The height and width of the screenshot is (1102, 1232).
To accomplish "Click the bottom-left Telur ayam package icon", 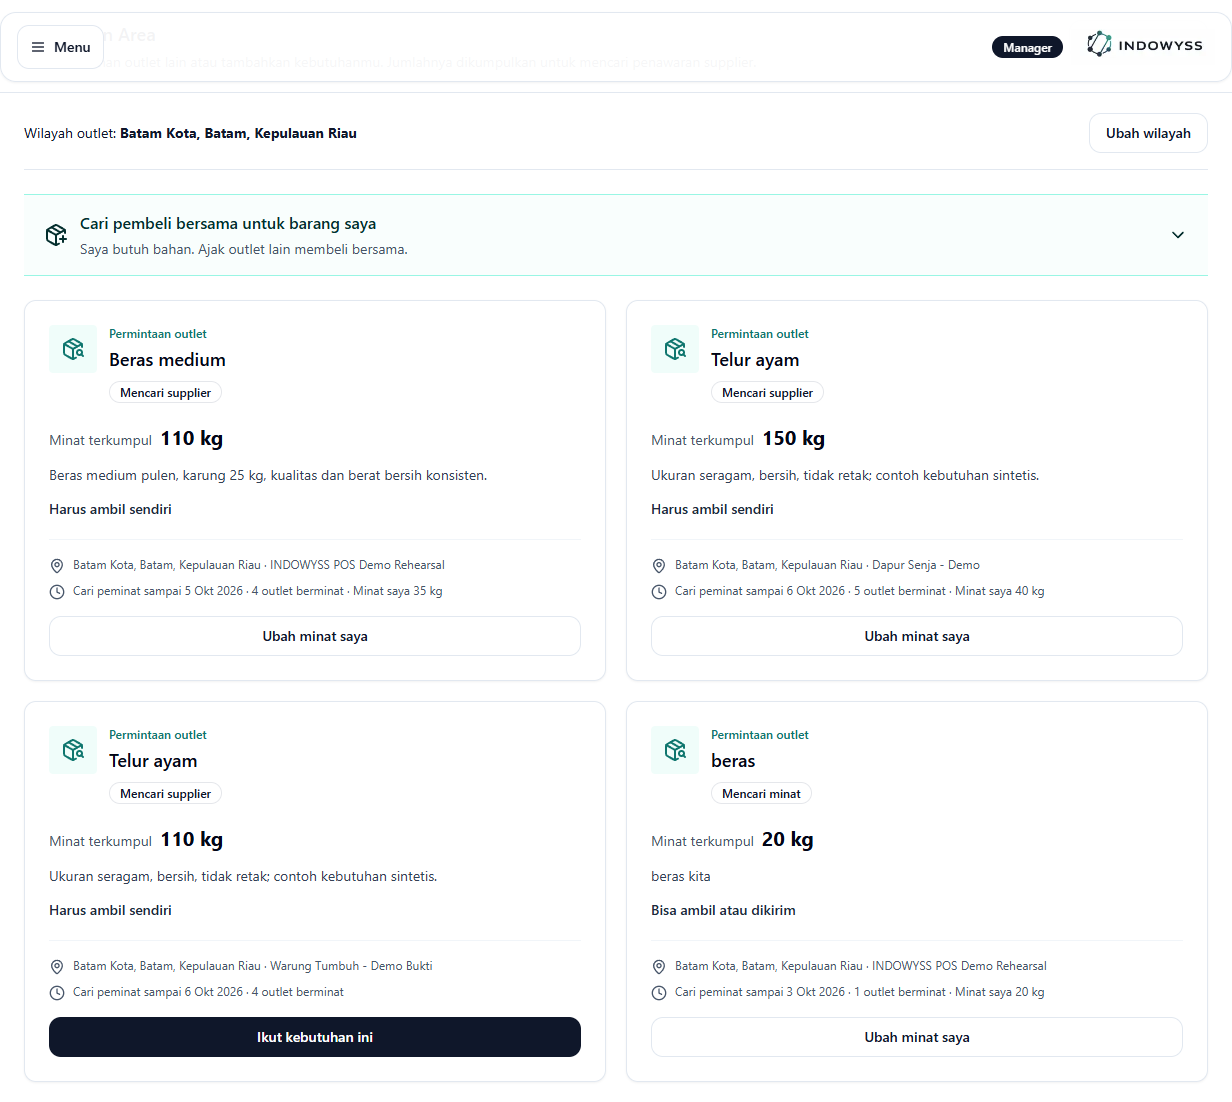I will 73,750.
